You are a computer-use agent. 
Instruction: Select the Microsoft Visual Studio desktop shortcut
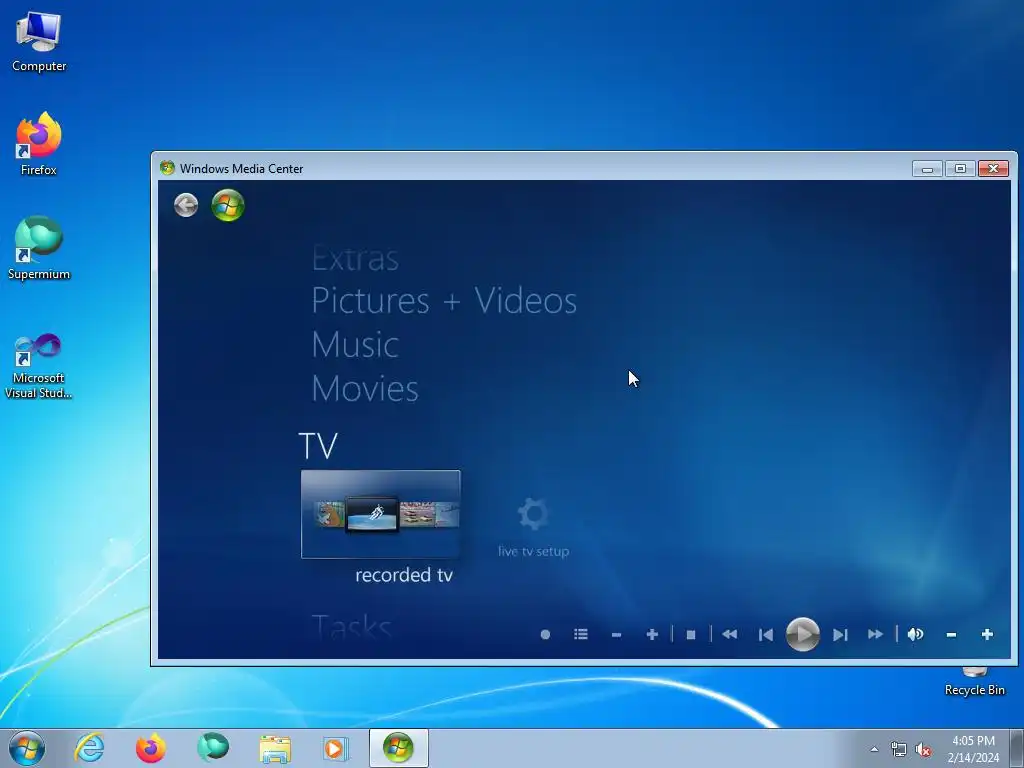click(x=39, y=366)
